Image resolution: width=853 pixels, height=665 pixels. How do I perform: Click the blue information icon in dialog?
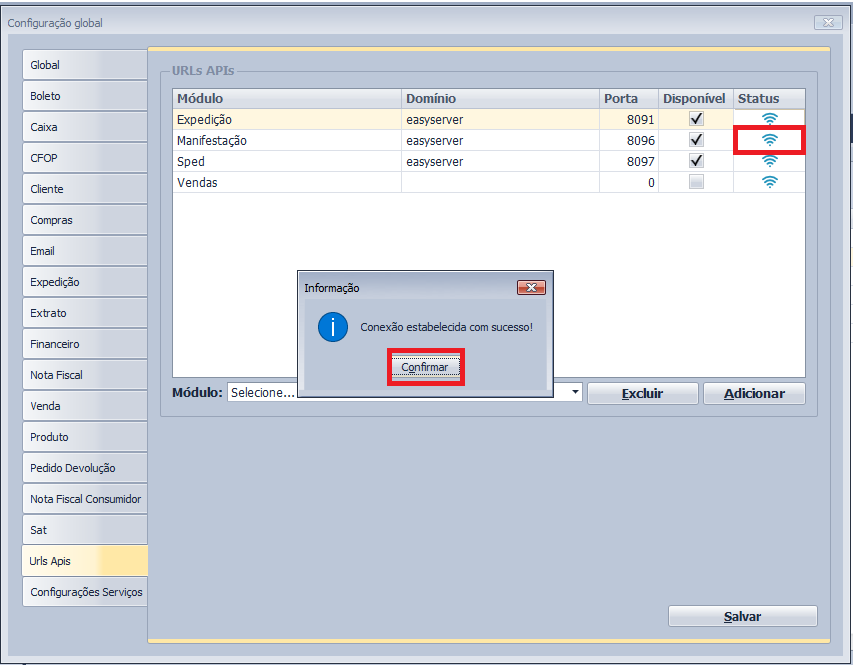[x=332, y=327]
